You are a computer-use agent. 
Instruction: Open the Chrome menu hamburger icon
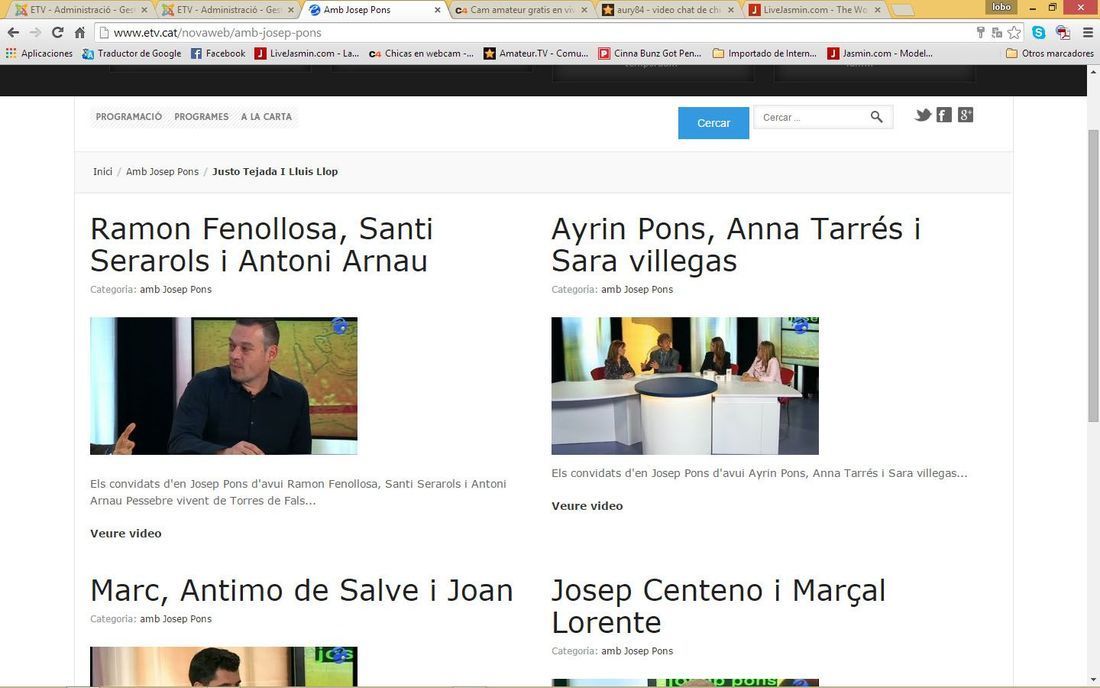(x=1088, y=32)
